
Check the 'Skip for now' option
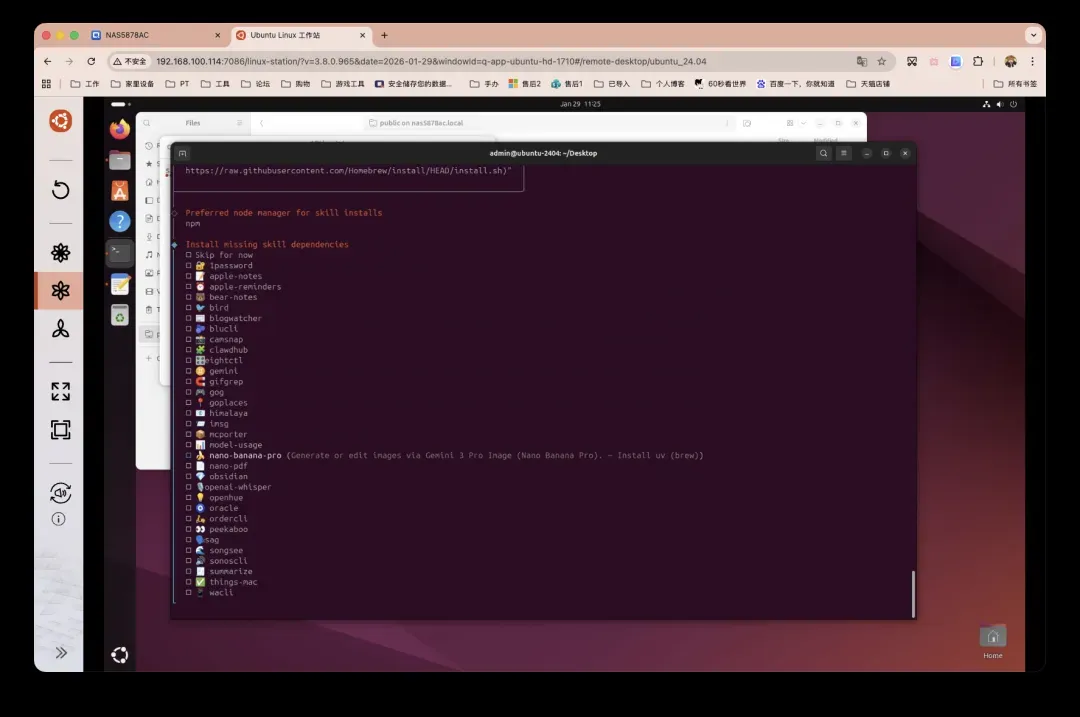point(188,255)
